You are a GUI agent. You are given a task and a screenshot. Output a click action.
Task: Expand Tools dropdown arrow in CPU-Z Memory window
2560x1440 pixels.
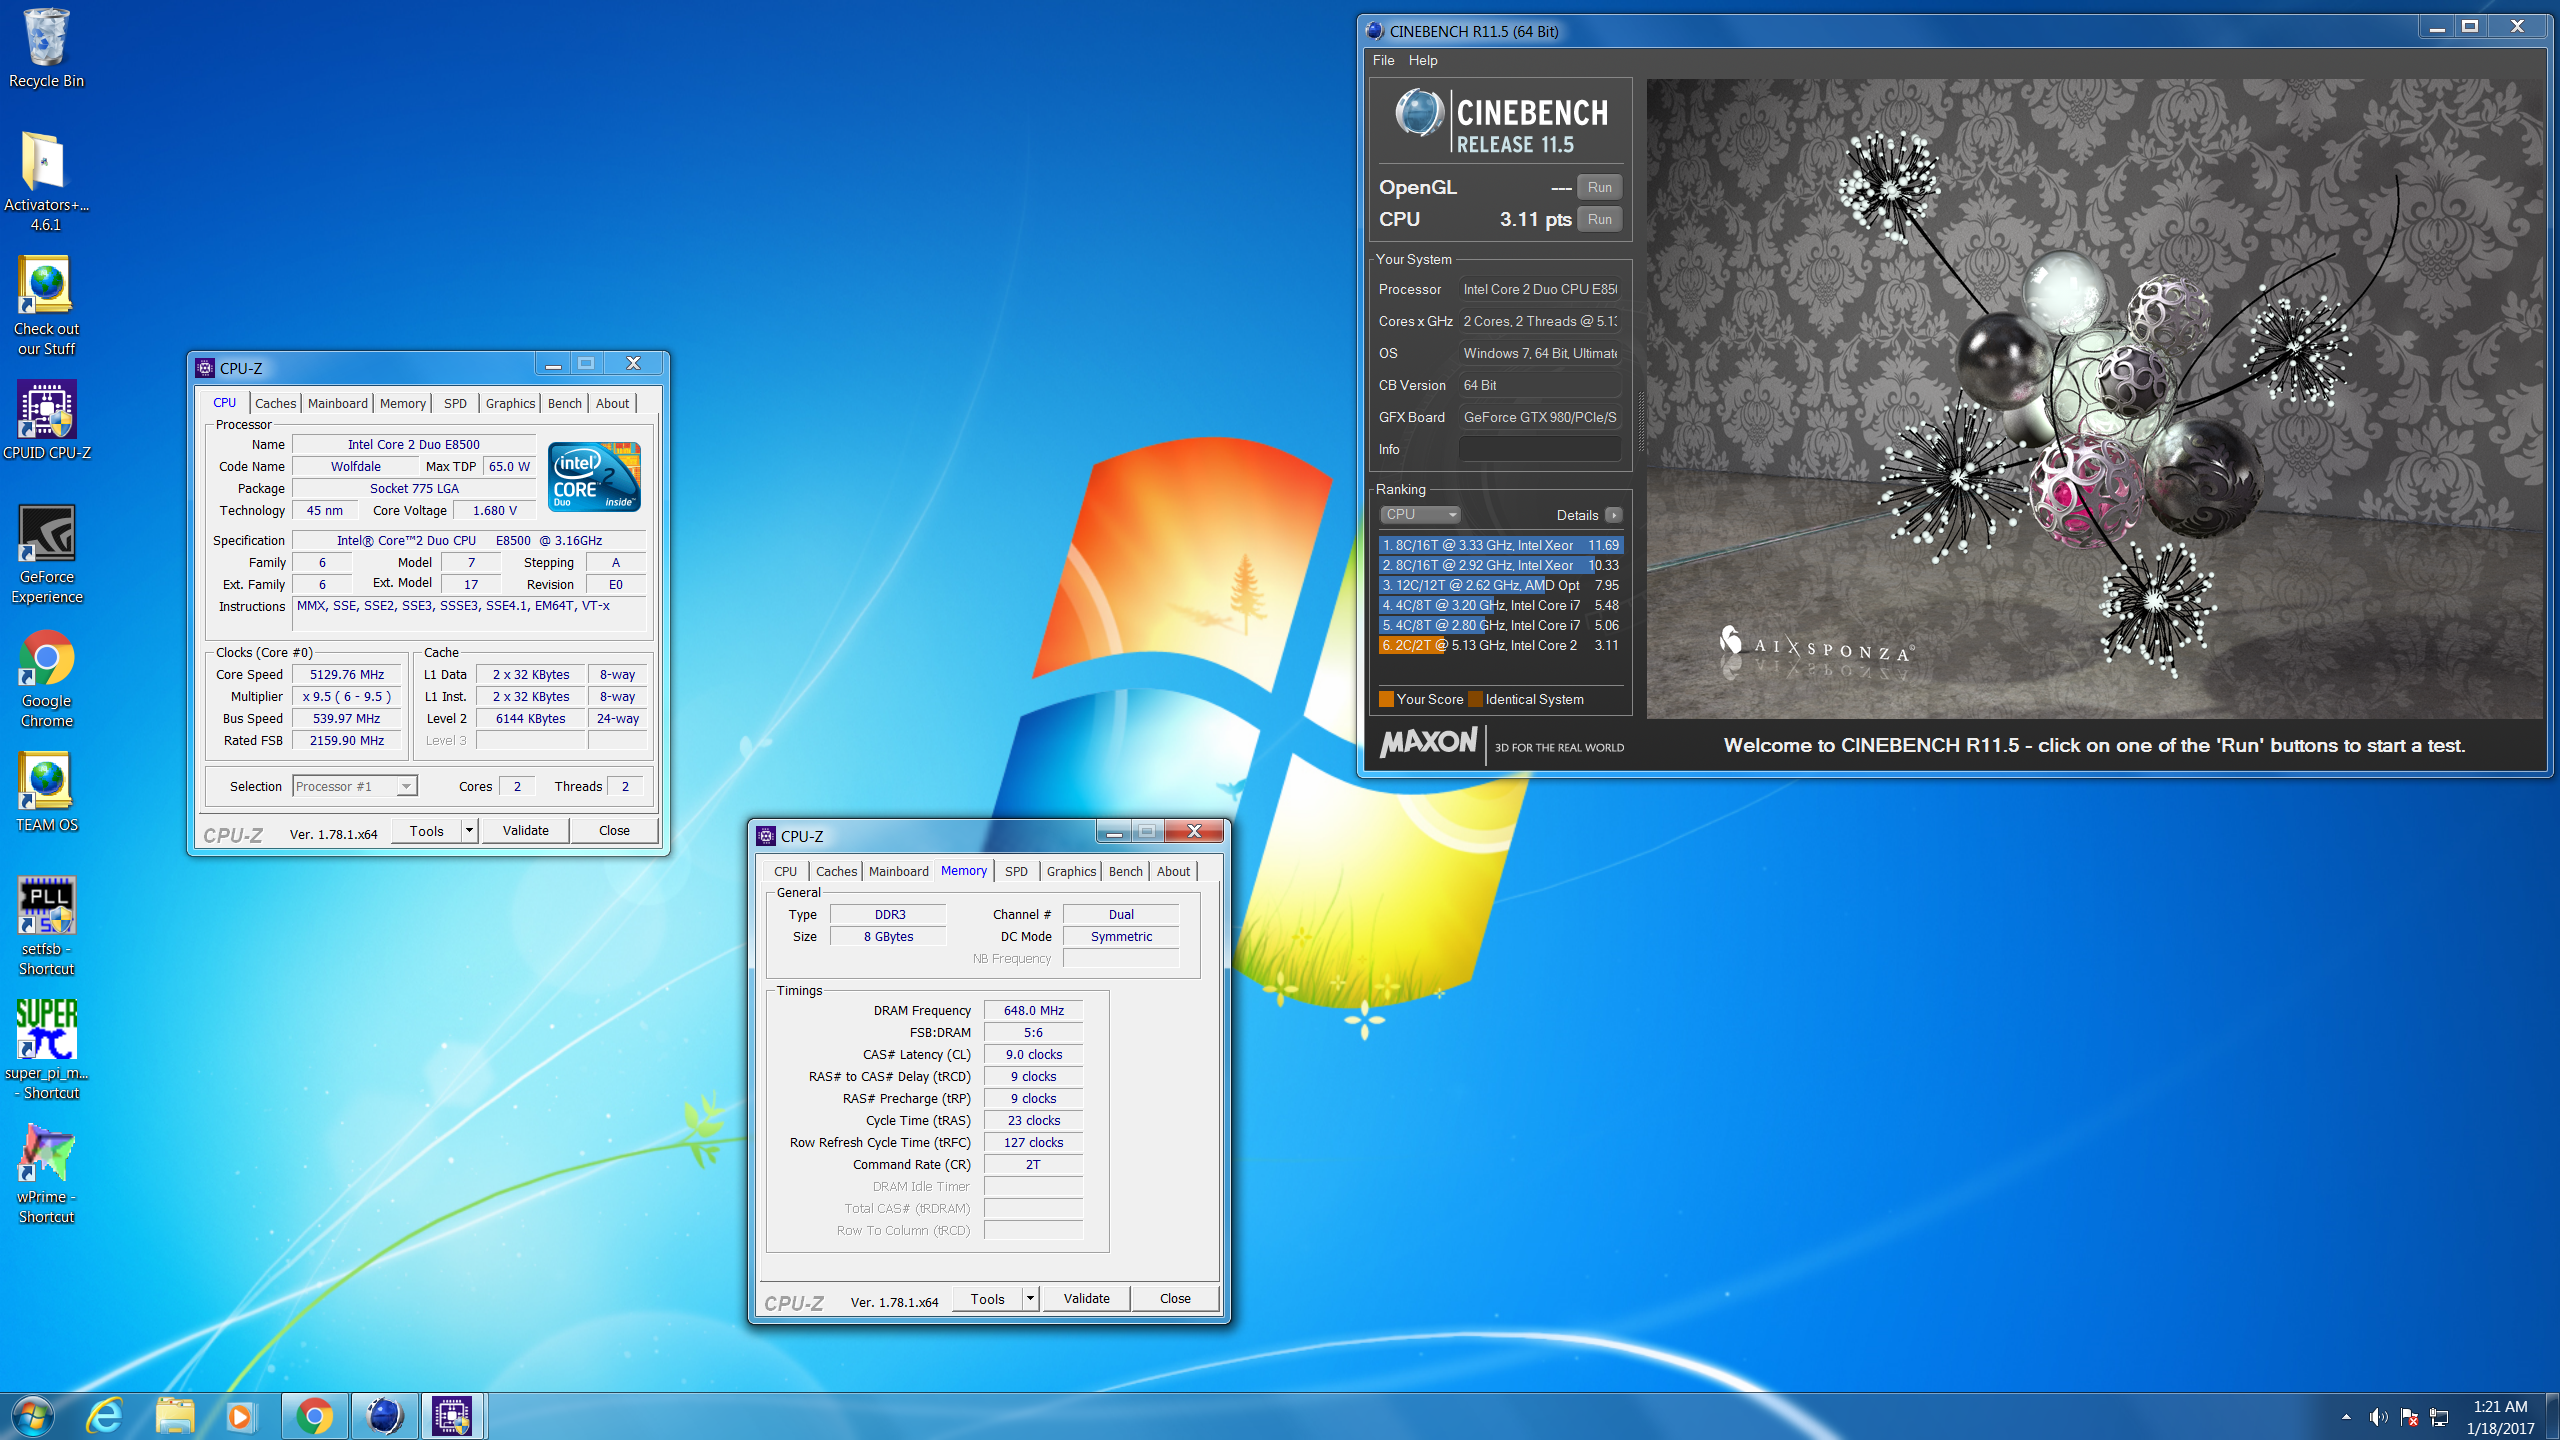[x=1030, y=1298]
